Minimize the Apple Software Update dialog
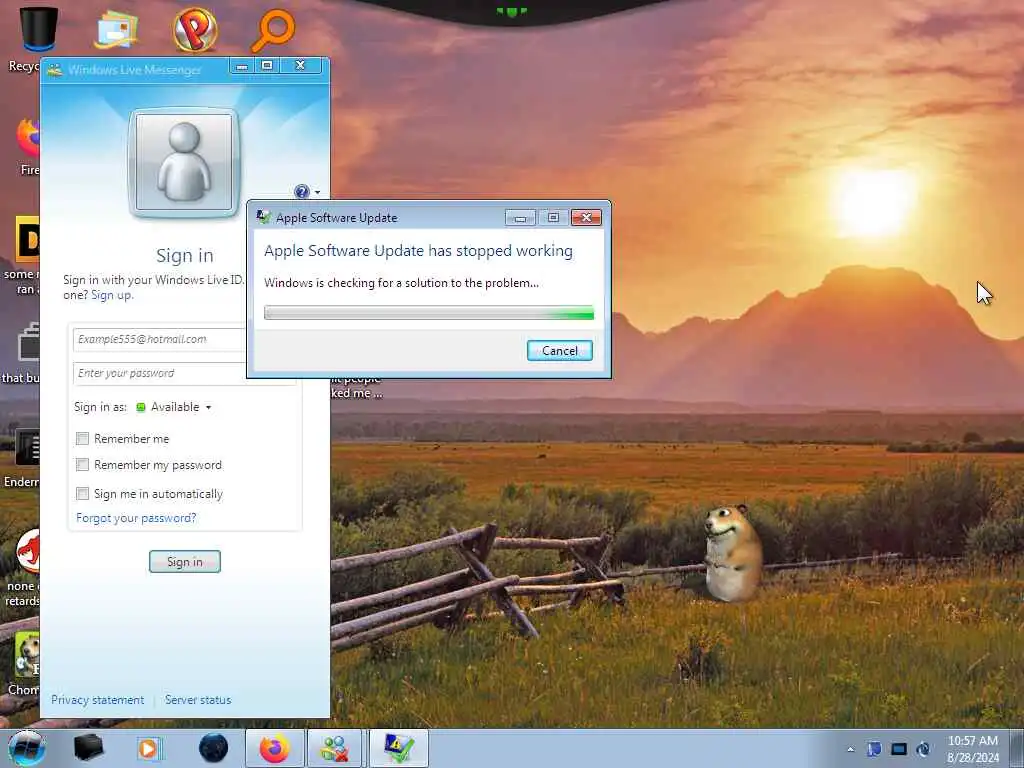The height and width of the screenshot is (768, 1024). pyautogui.click(x=520, y=217)
